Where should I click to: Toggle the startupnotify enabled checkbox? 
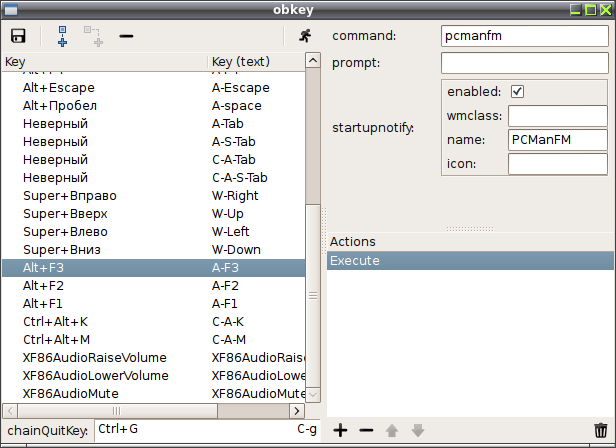pos(517,92)
